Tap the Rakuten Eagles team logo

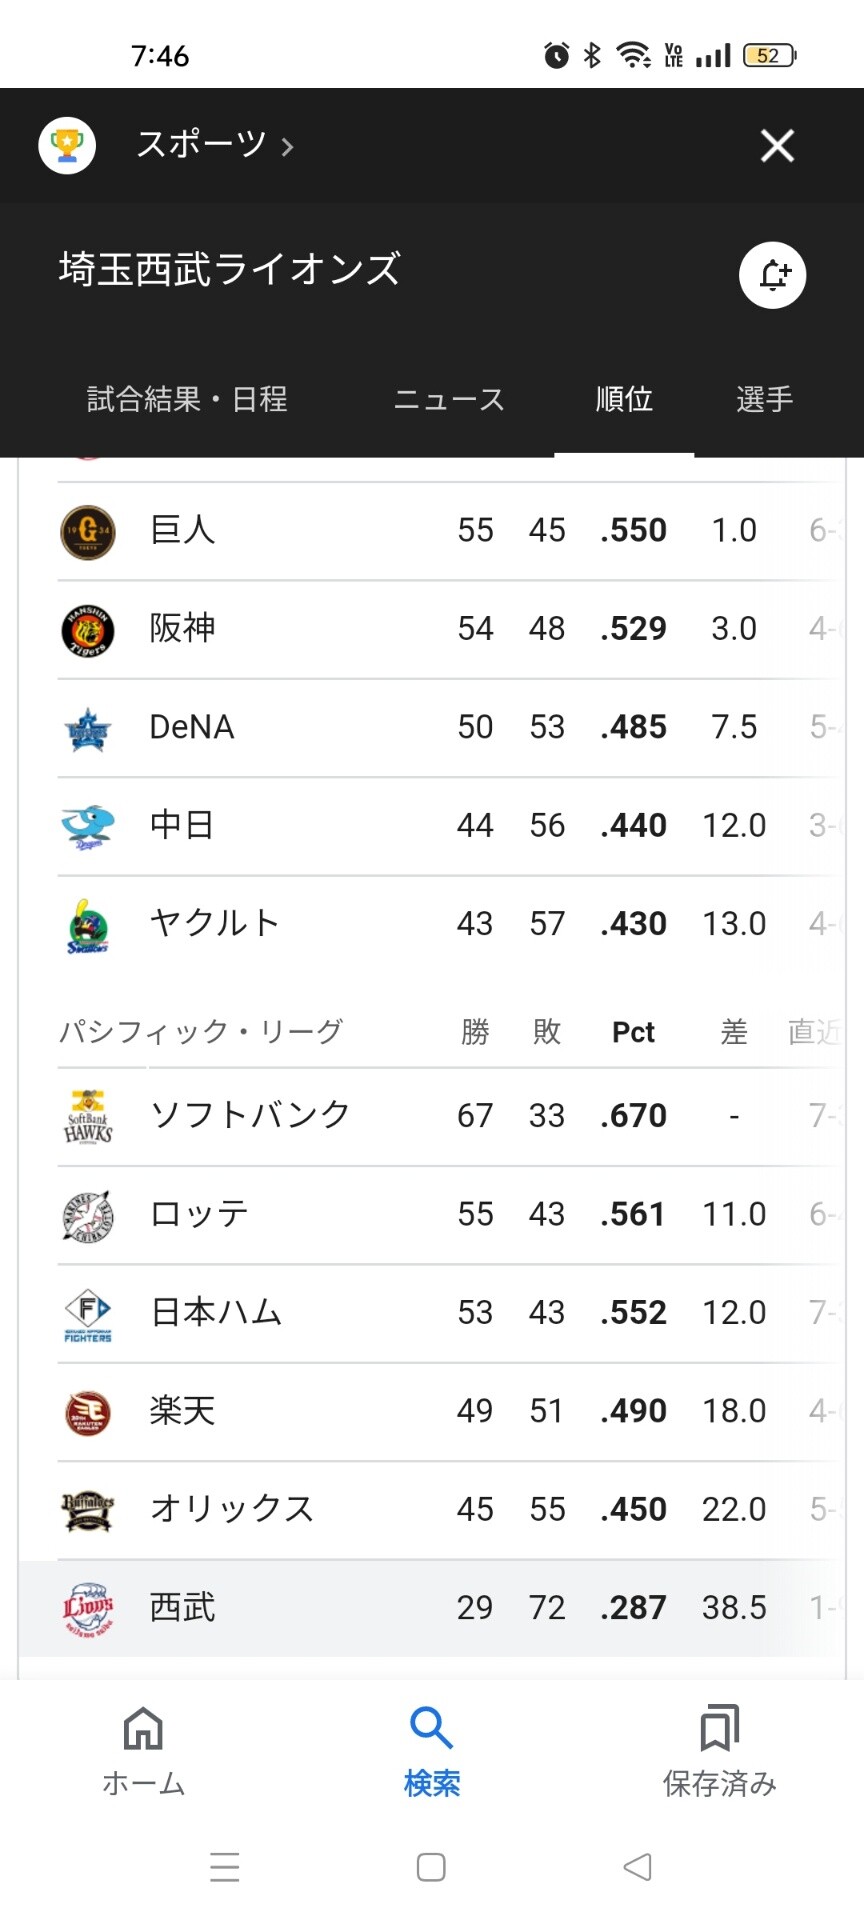[88, 1412]
